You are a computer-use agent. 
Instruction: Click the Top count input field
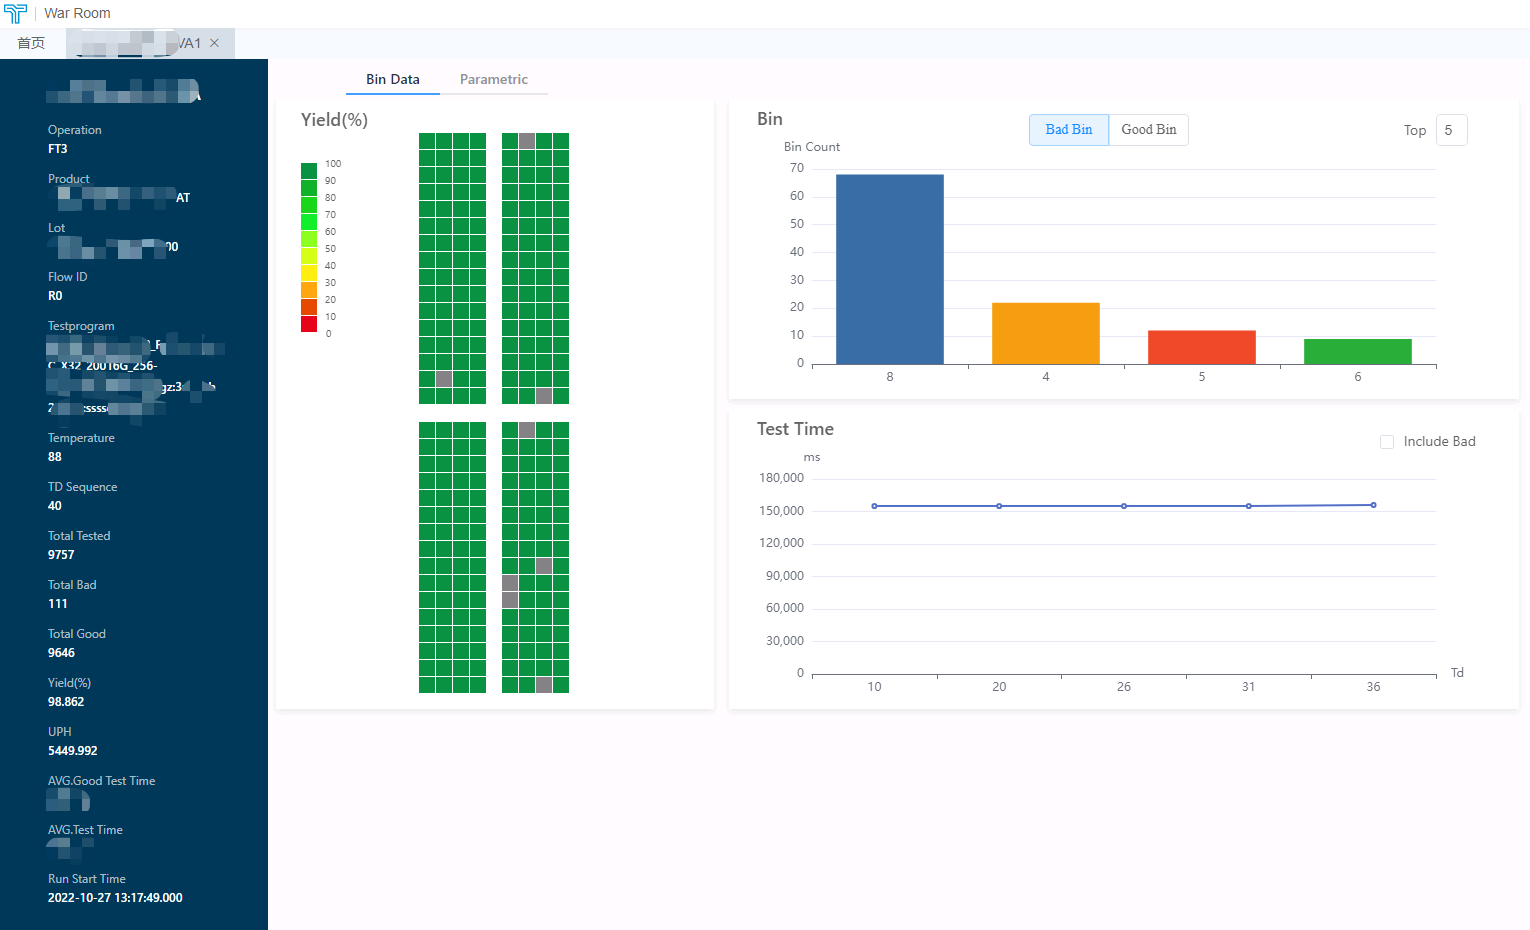point(1451,130)
